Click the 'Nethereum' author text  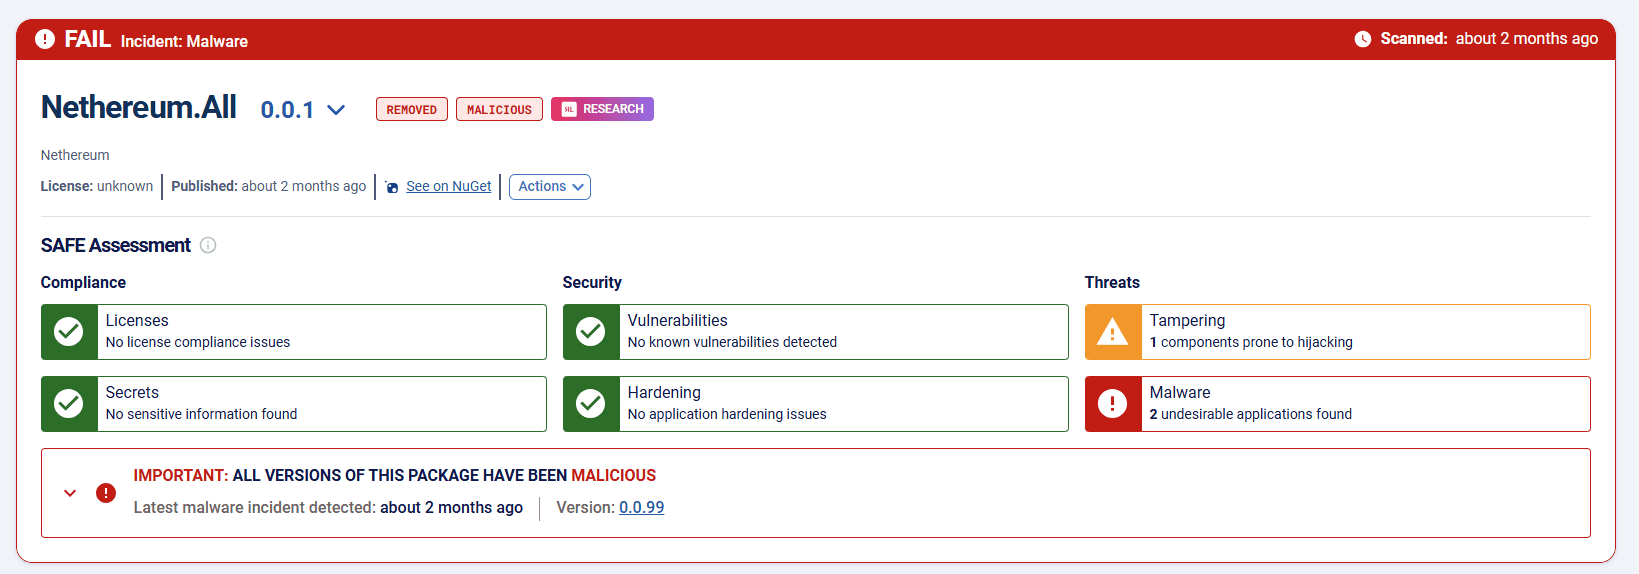click(75, 155)
